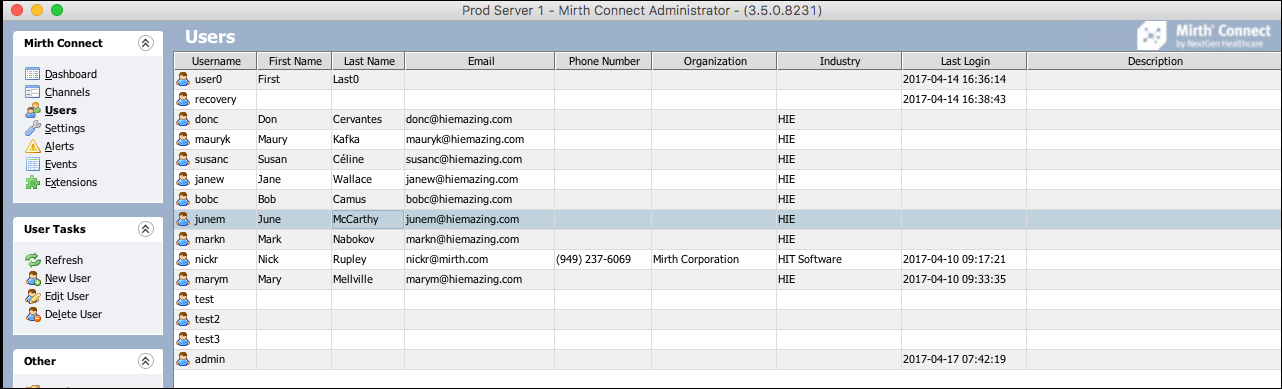
Task: Click the Users icon in sidebar
Action: pyautogui.click(x=32, y=110)
